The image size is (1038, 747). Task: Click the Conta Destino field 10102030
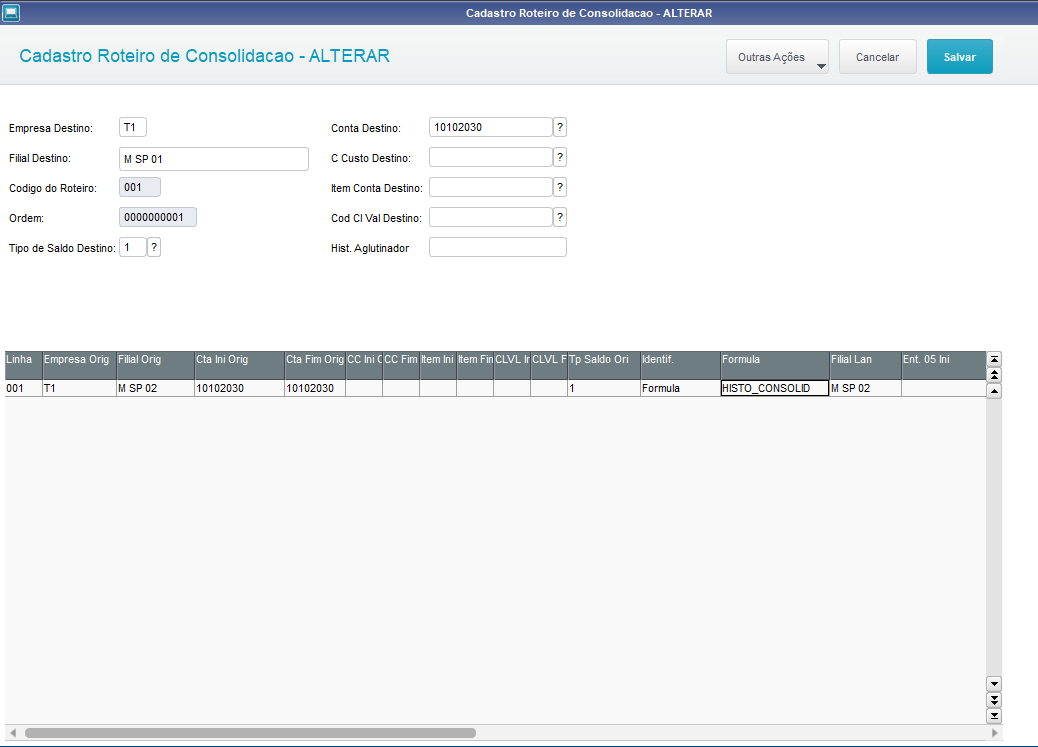pyautogui.click(x=491, y=127)
